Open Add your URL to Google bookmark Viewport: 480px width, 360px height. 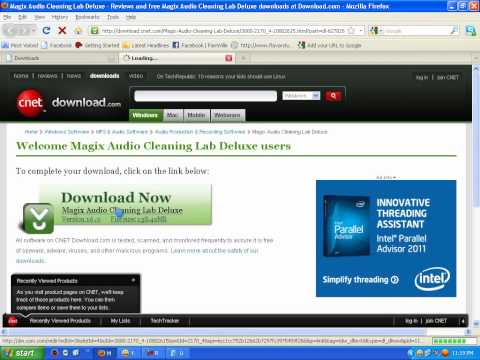point(330,45)
